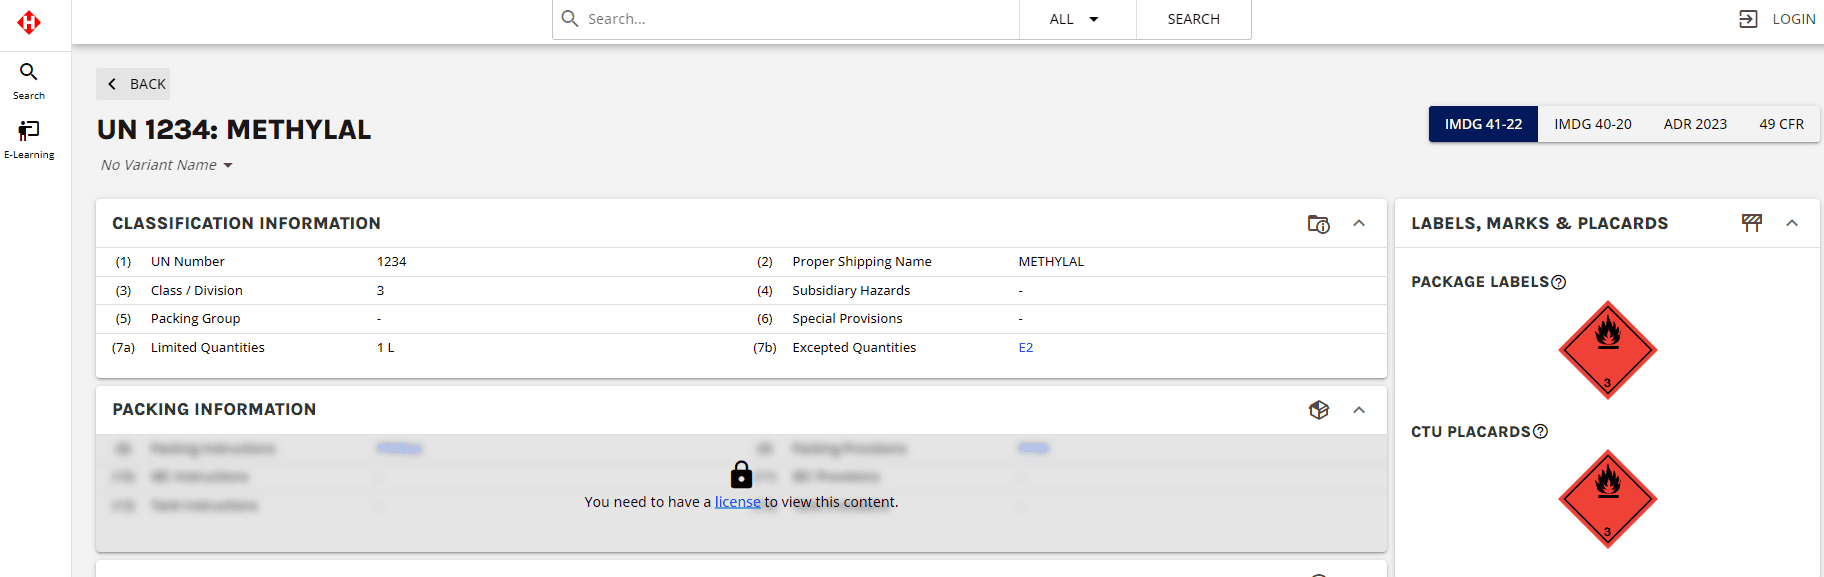The width and height of the screenshot is (1824, 577).
Task: Switch to the ADR 2023 tab
Action: pyautogui.click(x=1695, y=124)
